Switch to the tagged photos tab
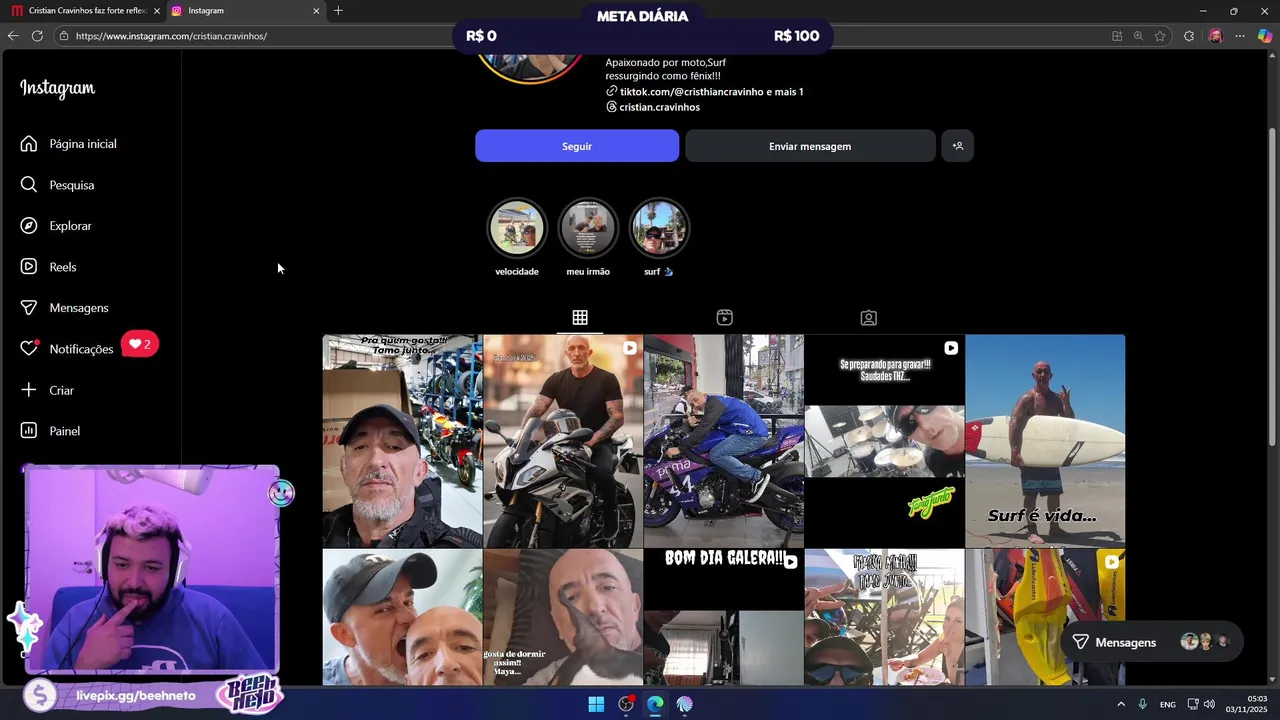 click(869, 318)
